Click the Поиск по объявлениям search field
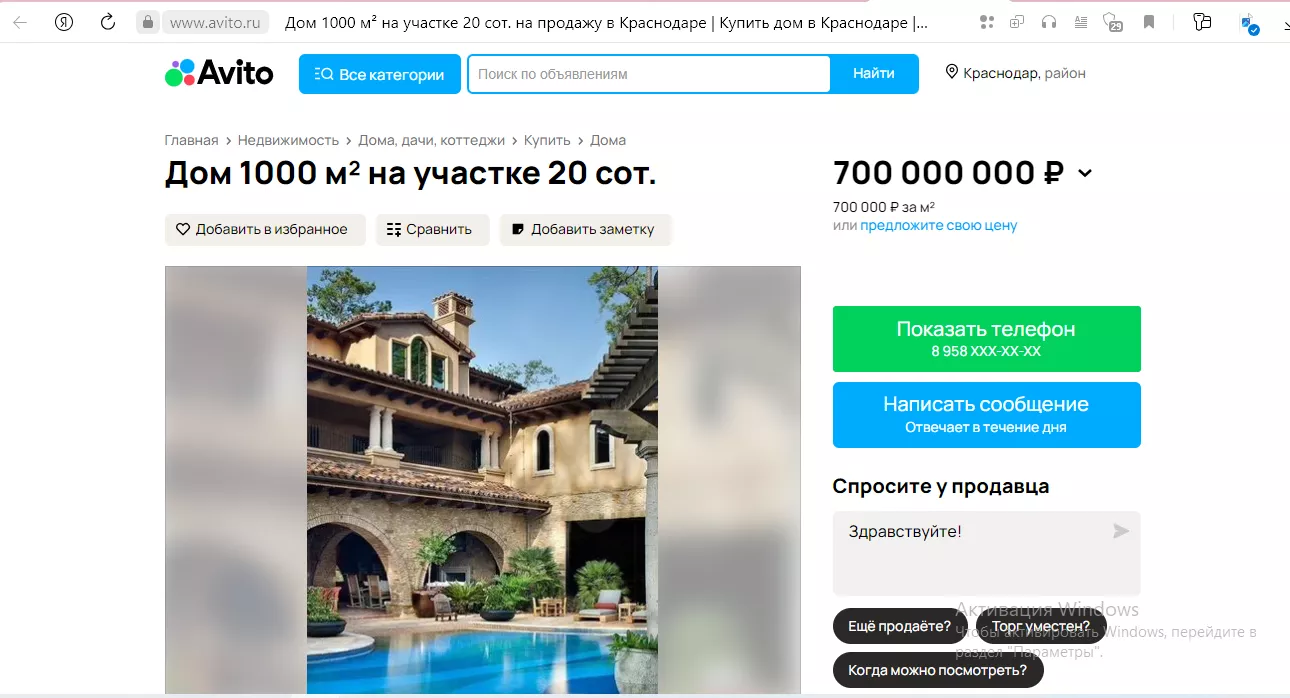Viewport: 1290px width, 698px height. 649,74
